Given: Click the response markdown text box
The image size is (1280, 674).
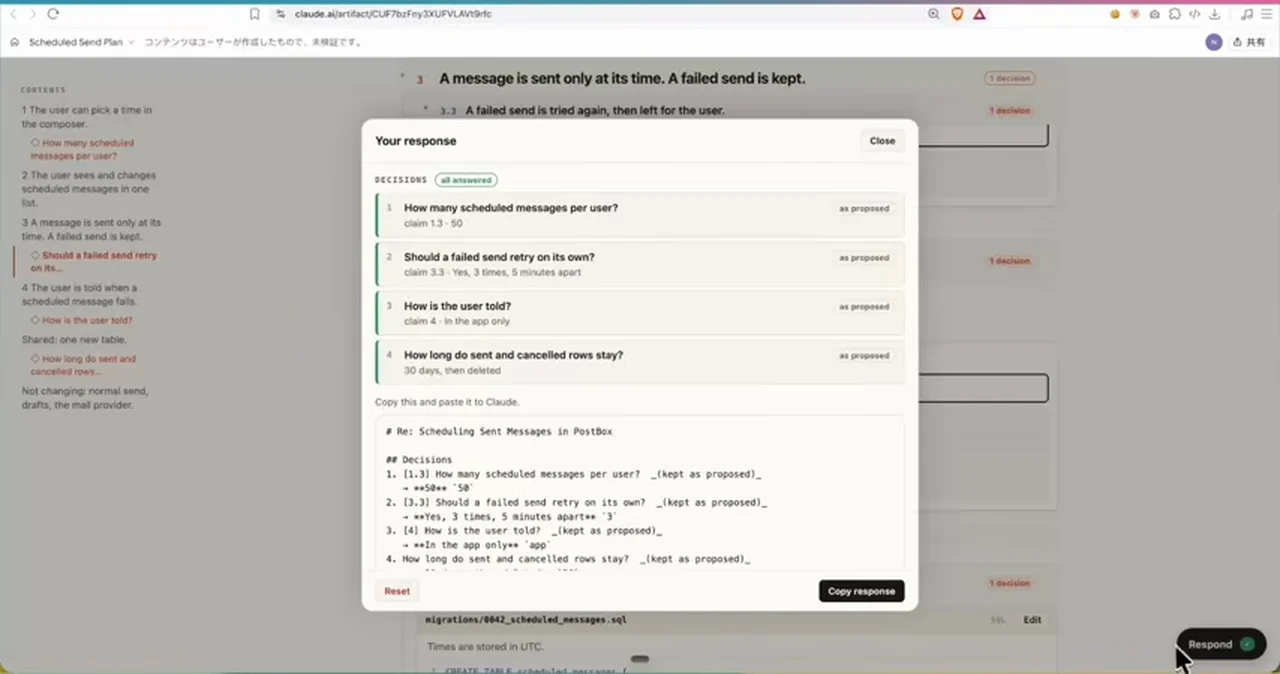Looking at the screenshot, I should tap(640, 493).
